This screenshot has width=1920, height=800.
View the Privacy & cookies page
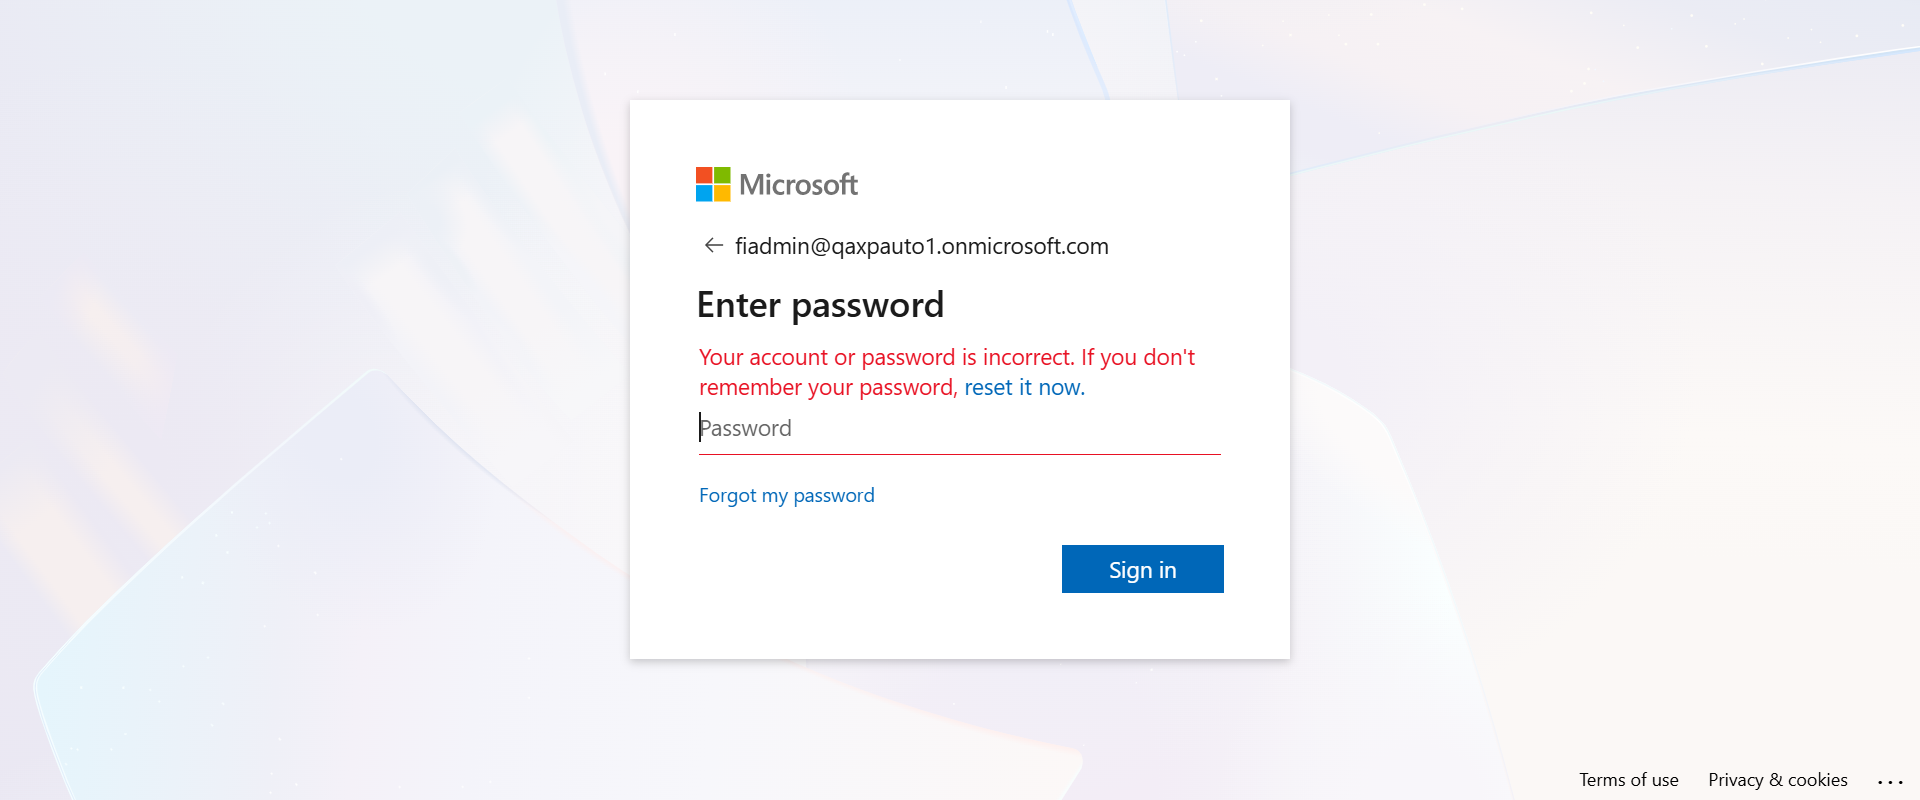[1777, 780]
